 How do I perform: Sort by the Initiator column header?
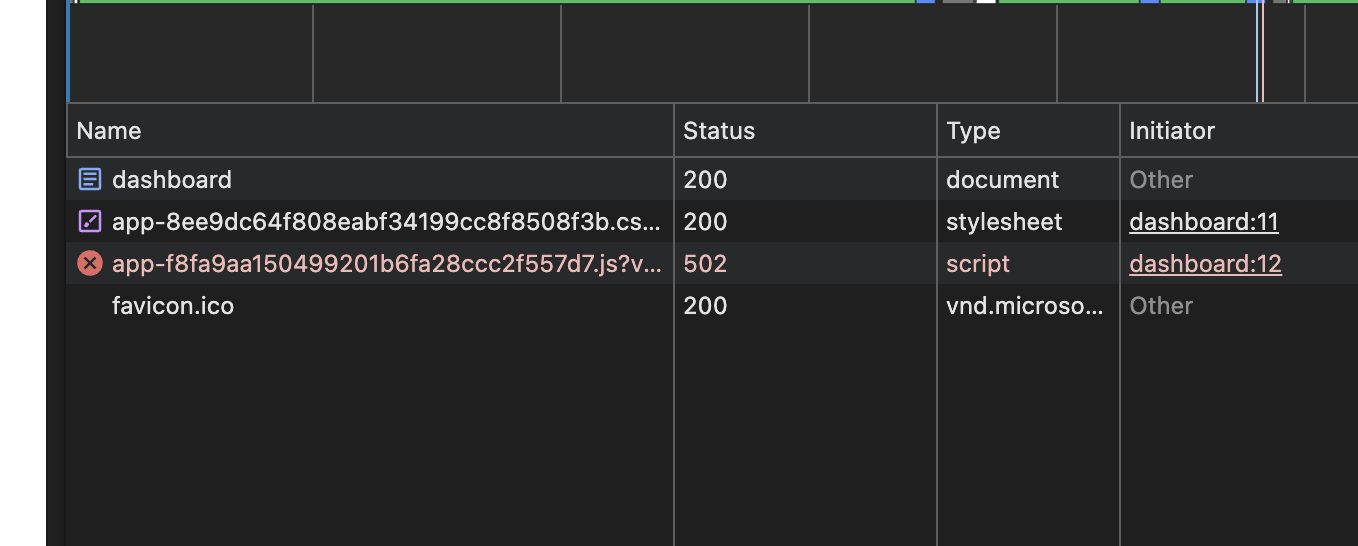[1171, 131]
